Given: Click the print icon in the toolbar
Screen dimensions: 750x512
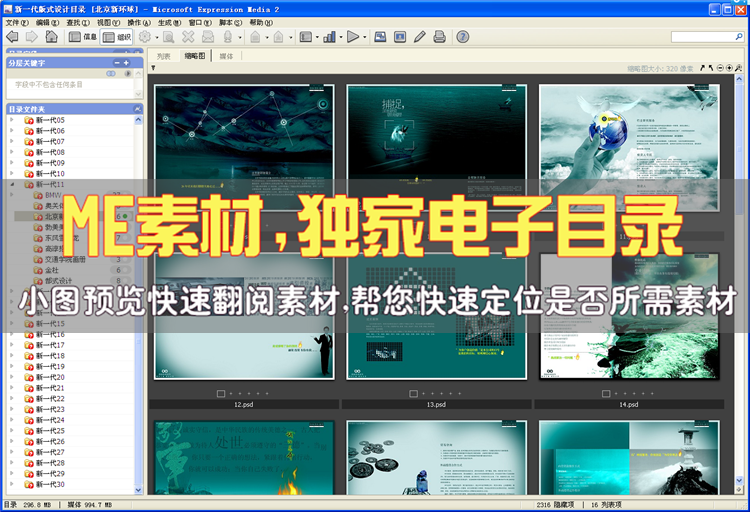Looking at the screenshot, I should click(439, 37).
